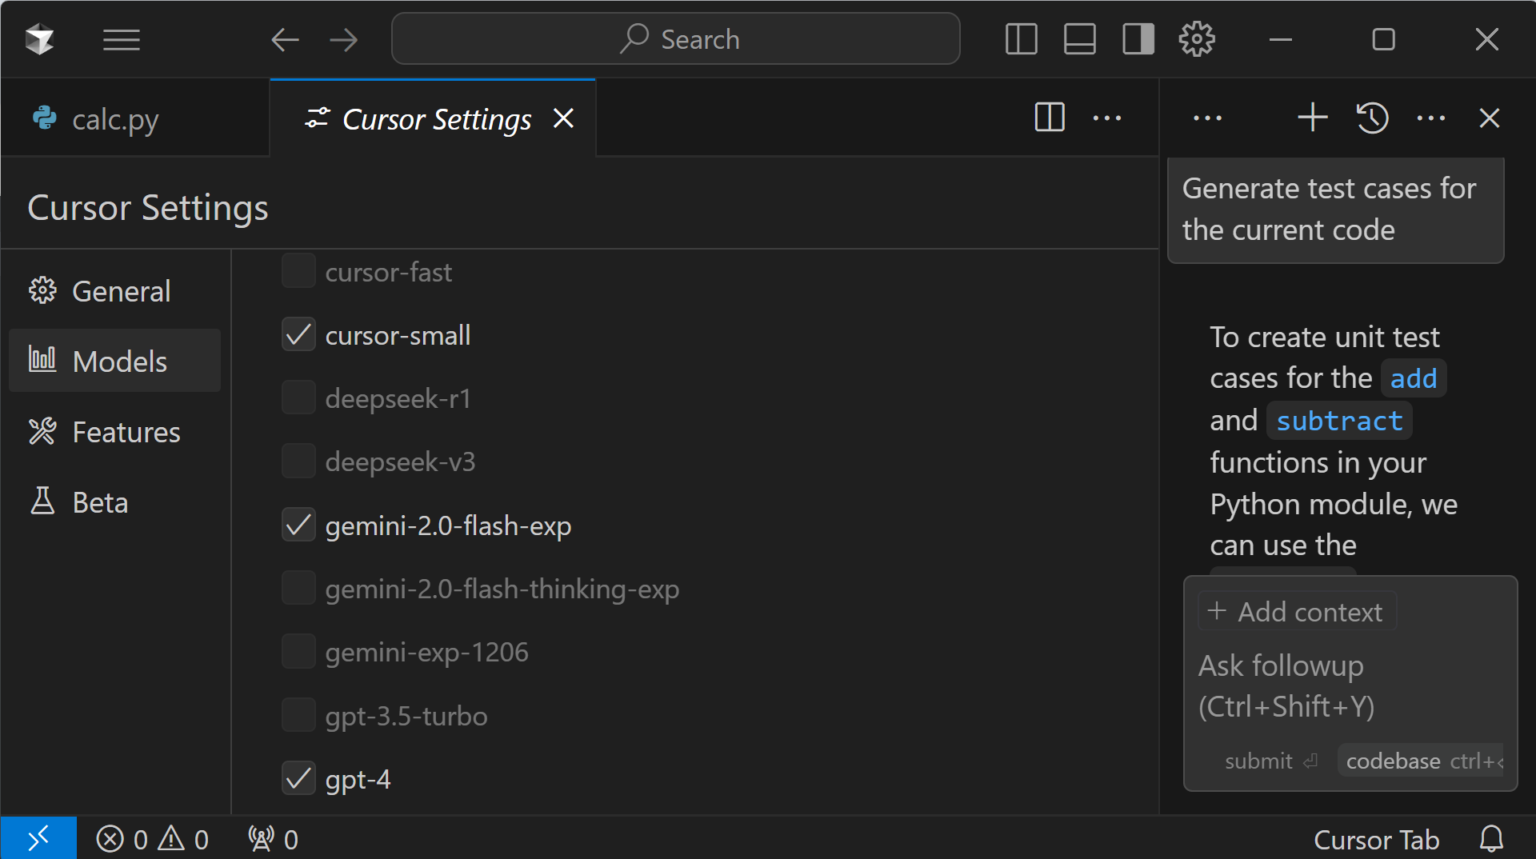Open the editor actions overflow menu

click(1107, 117)
